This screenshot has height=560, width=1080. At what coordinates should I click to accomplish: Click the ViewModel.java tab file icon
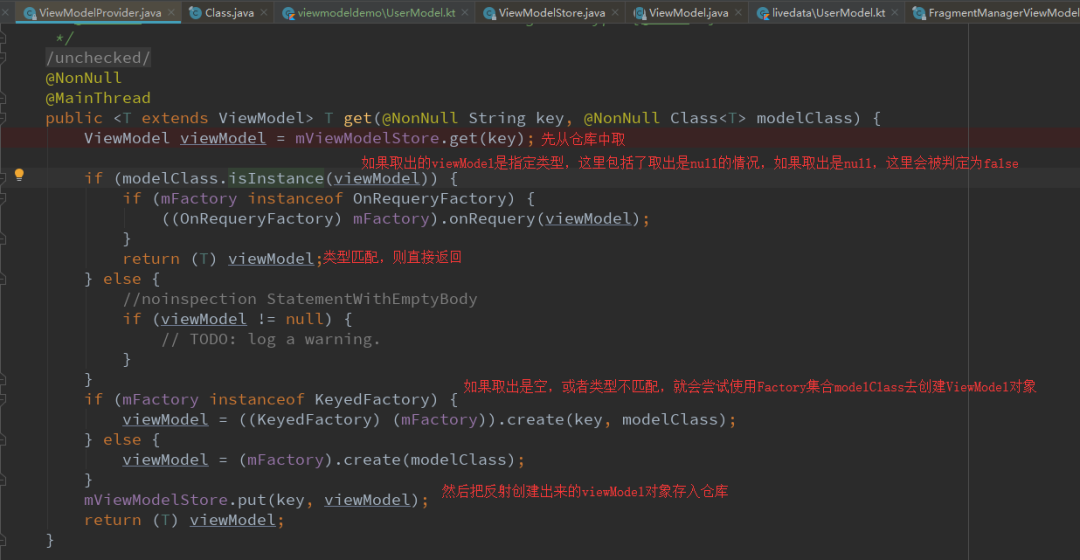(639, 13)
